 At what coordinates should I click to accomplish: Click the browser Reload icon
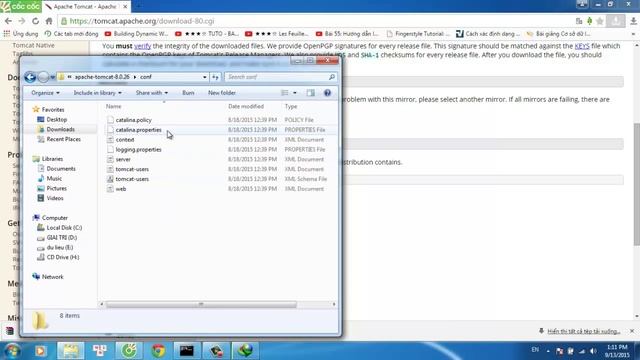(36, 21)
